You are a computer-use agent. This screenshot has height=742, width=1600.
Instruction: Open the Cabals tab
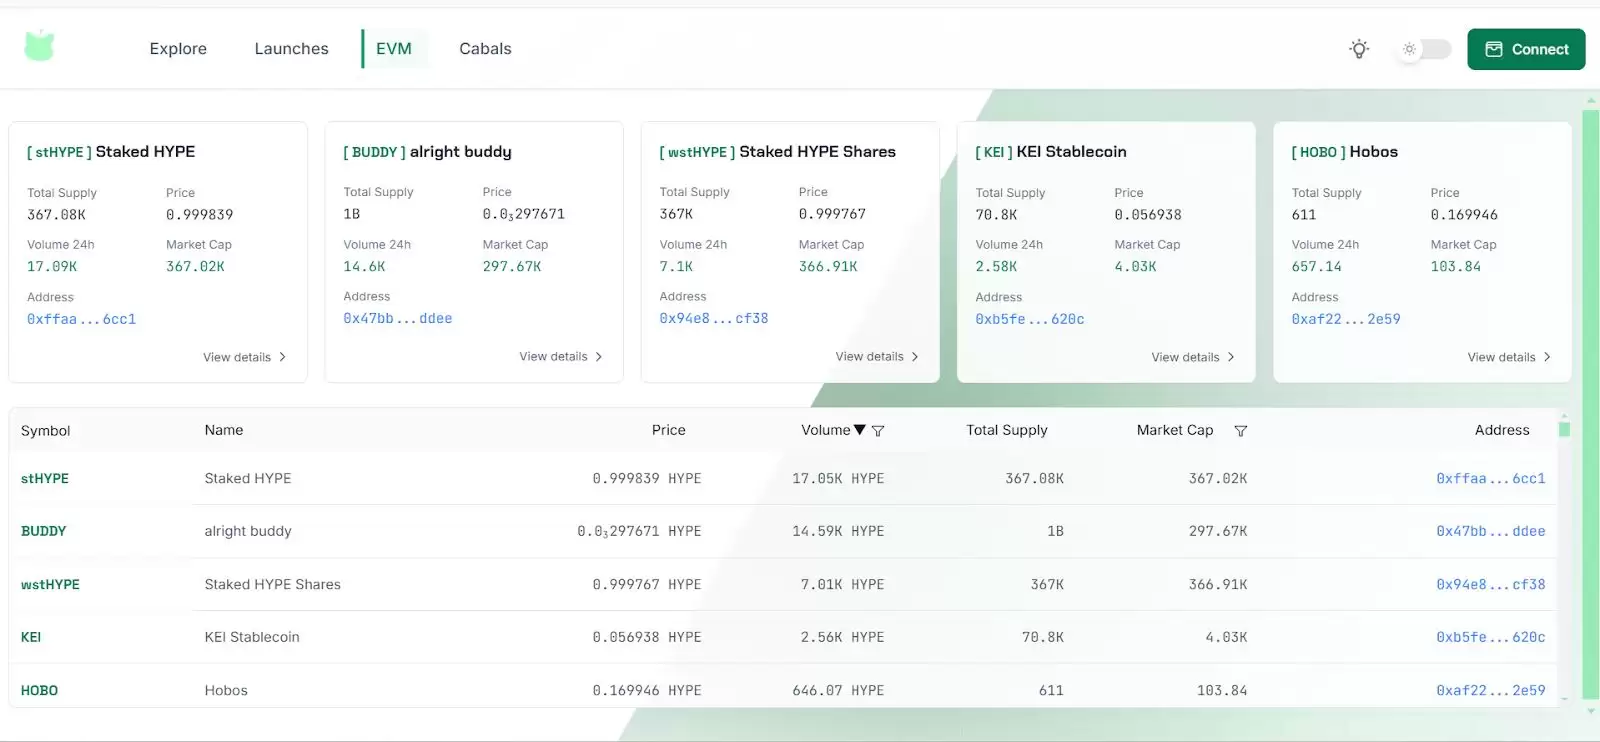[485, 49]
